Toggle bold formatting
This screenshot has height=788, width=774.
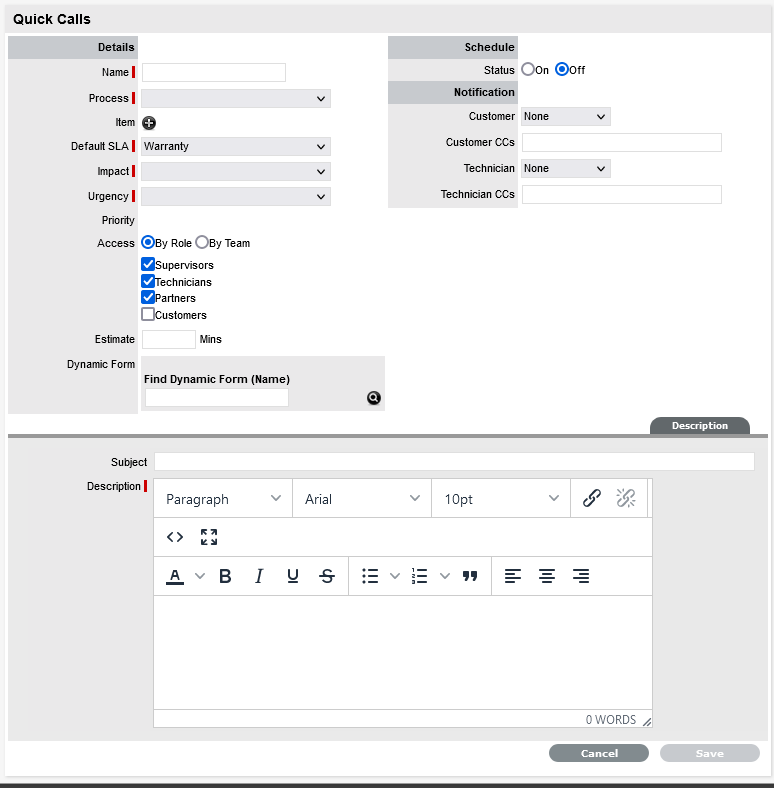[225, 576]
